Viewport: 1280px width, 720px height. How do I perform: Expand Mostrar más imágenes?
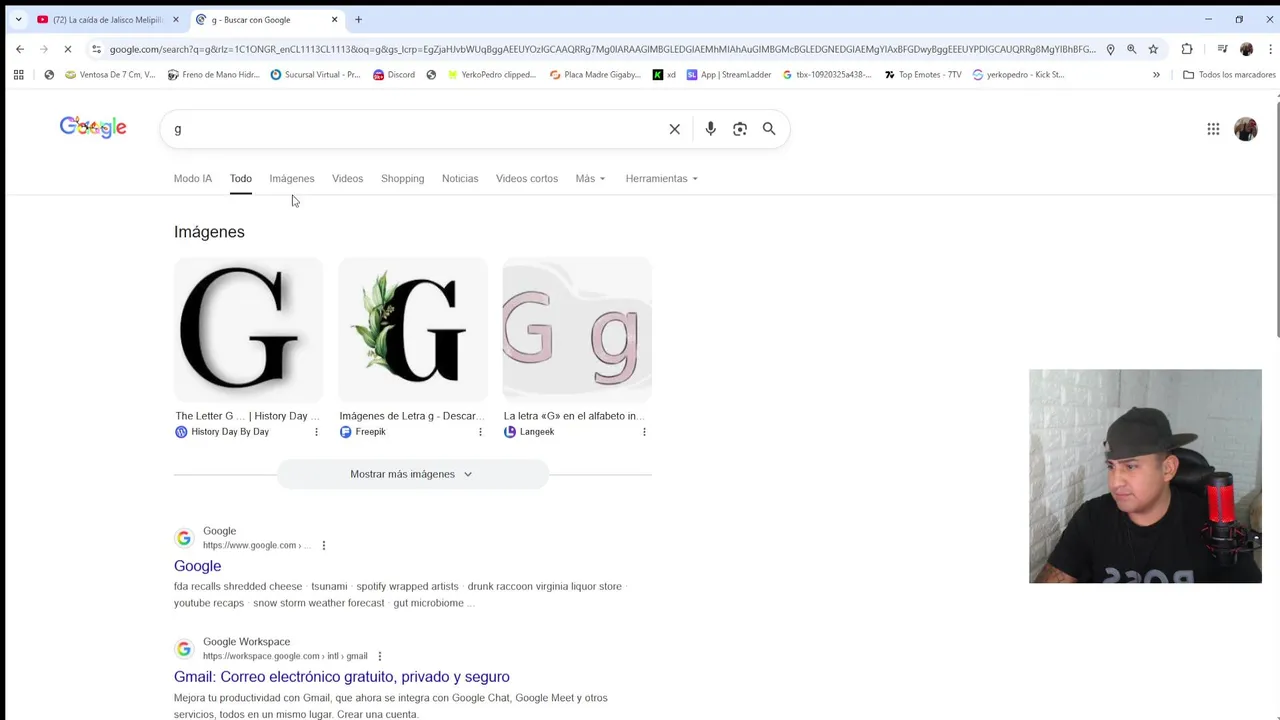tap(412, 474)
